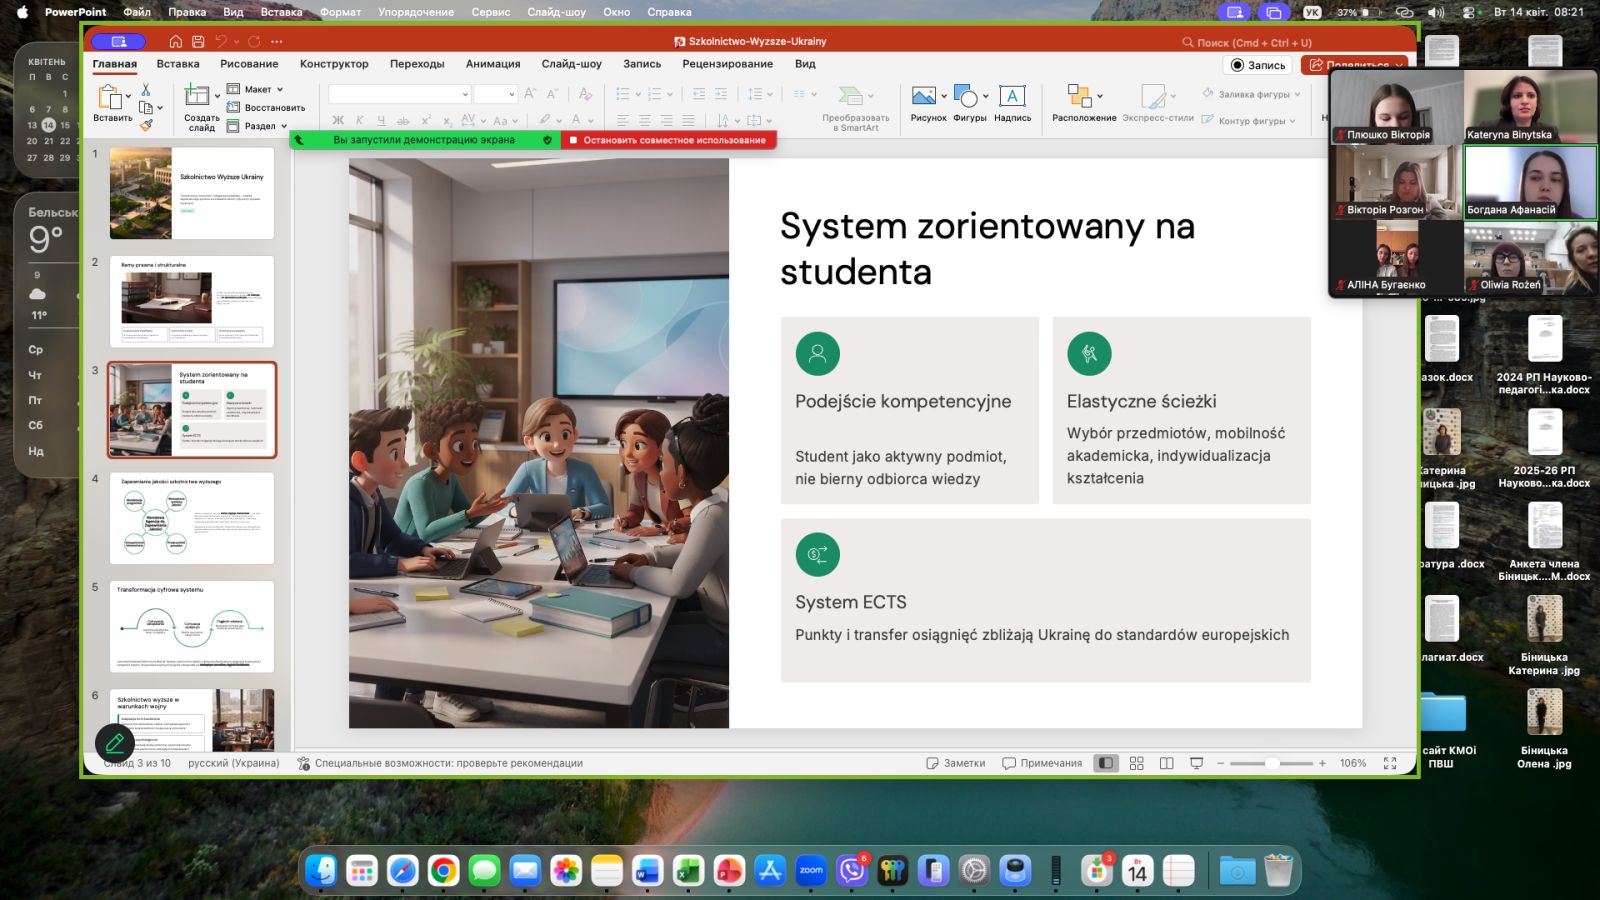
Task: Open reading view from status bar
Action: (x=1166, y=763)
